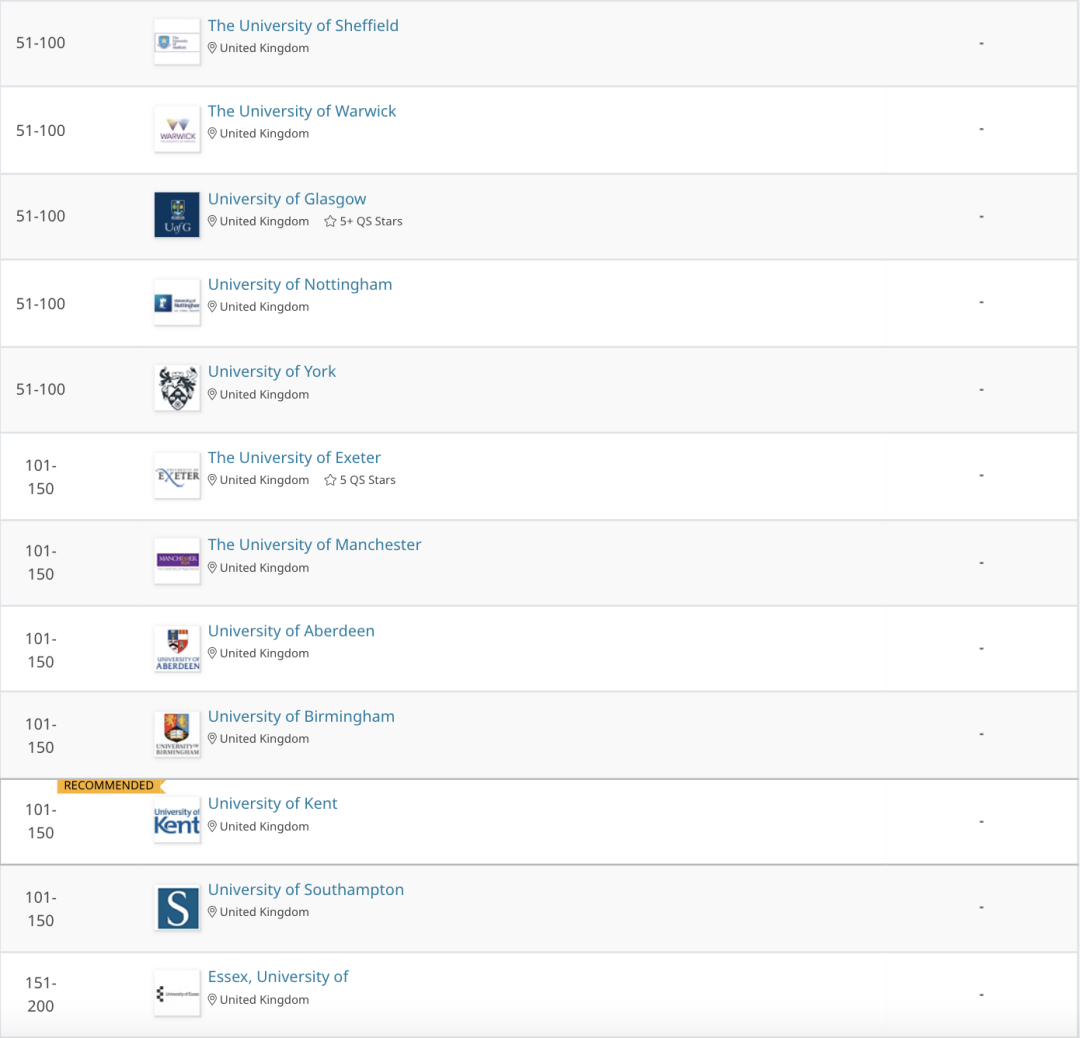
Task: Click the 51-100 rank for Glasgow
Action: click(x=41, y=216)
